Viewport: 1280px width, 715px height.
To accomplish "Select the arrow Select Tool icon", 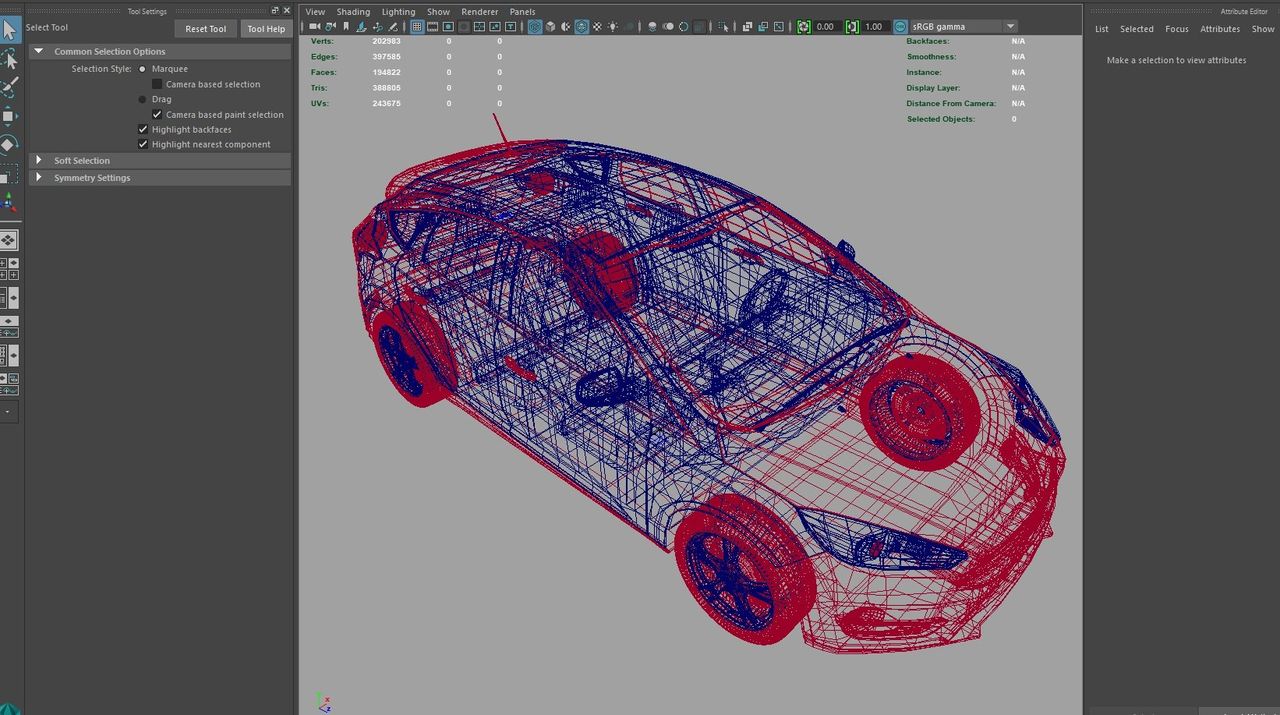I will tap(9, 28).
